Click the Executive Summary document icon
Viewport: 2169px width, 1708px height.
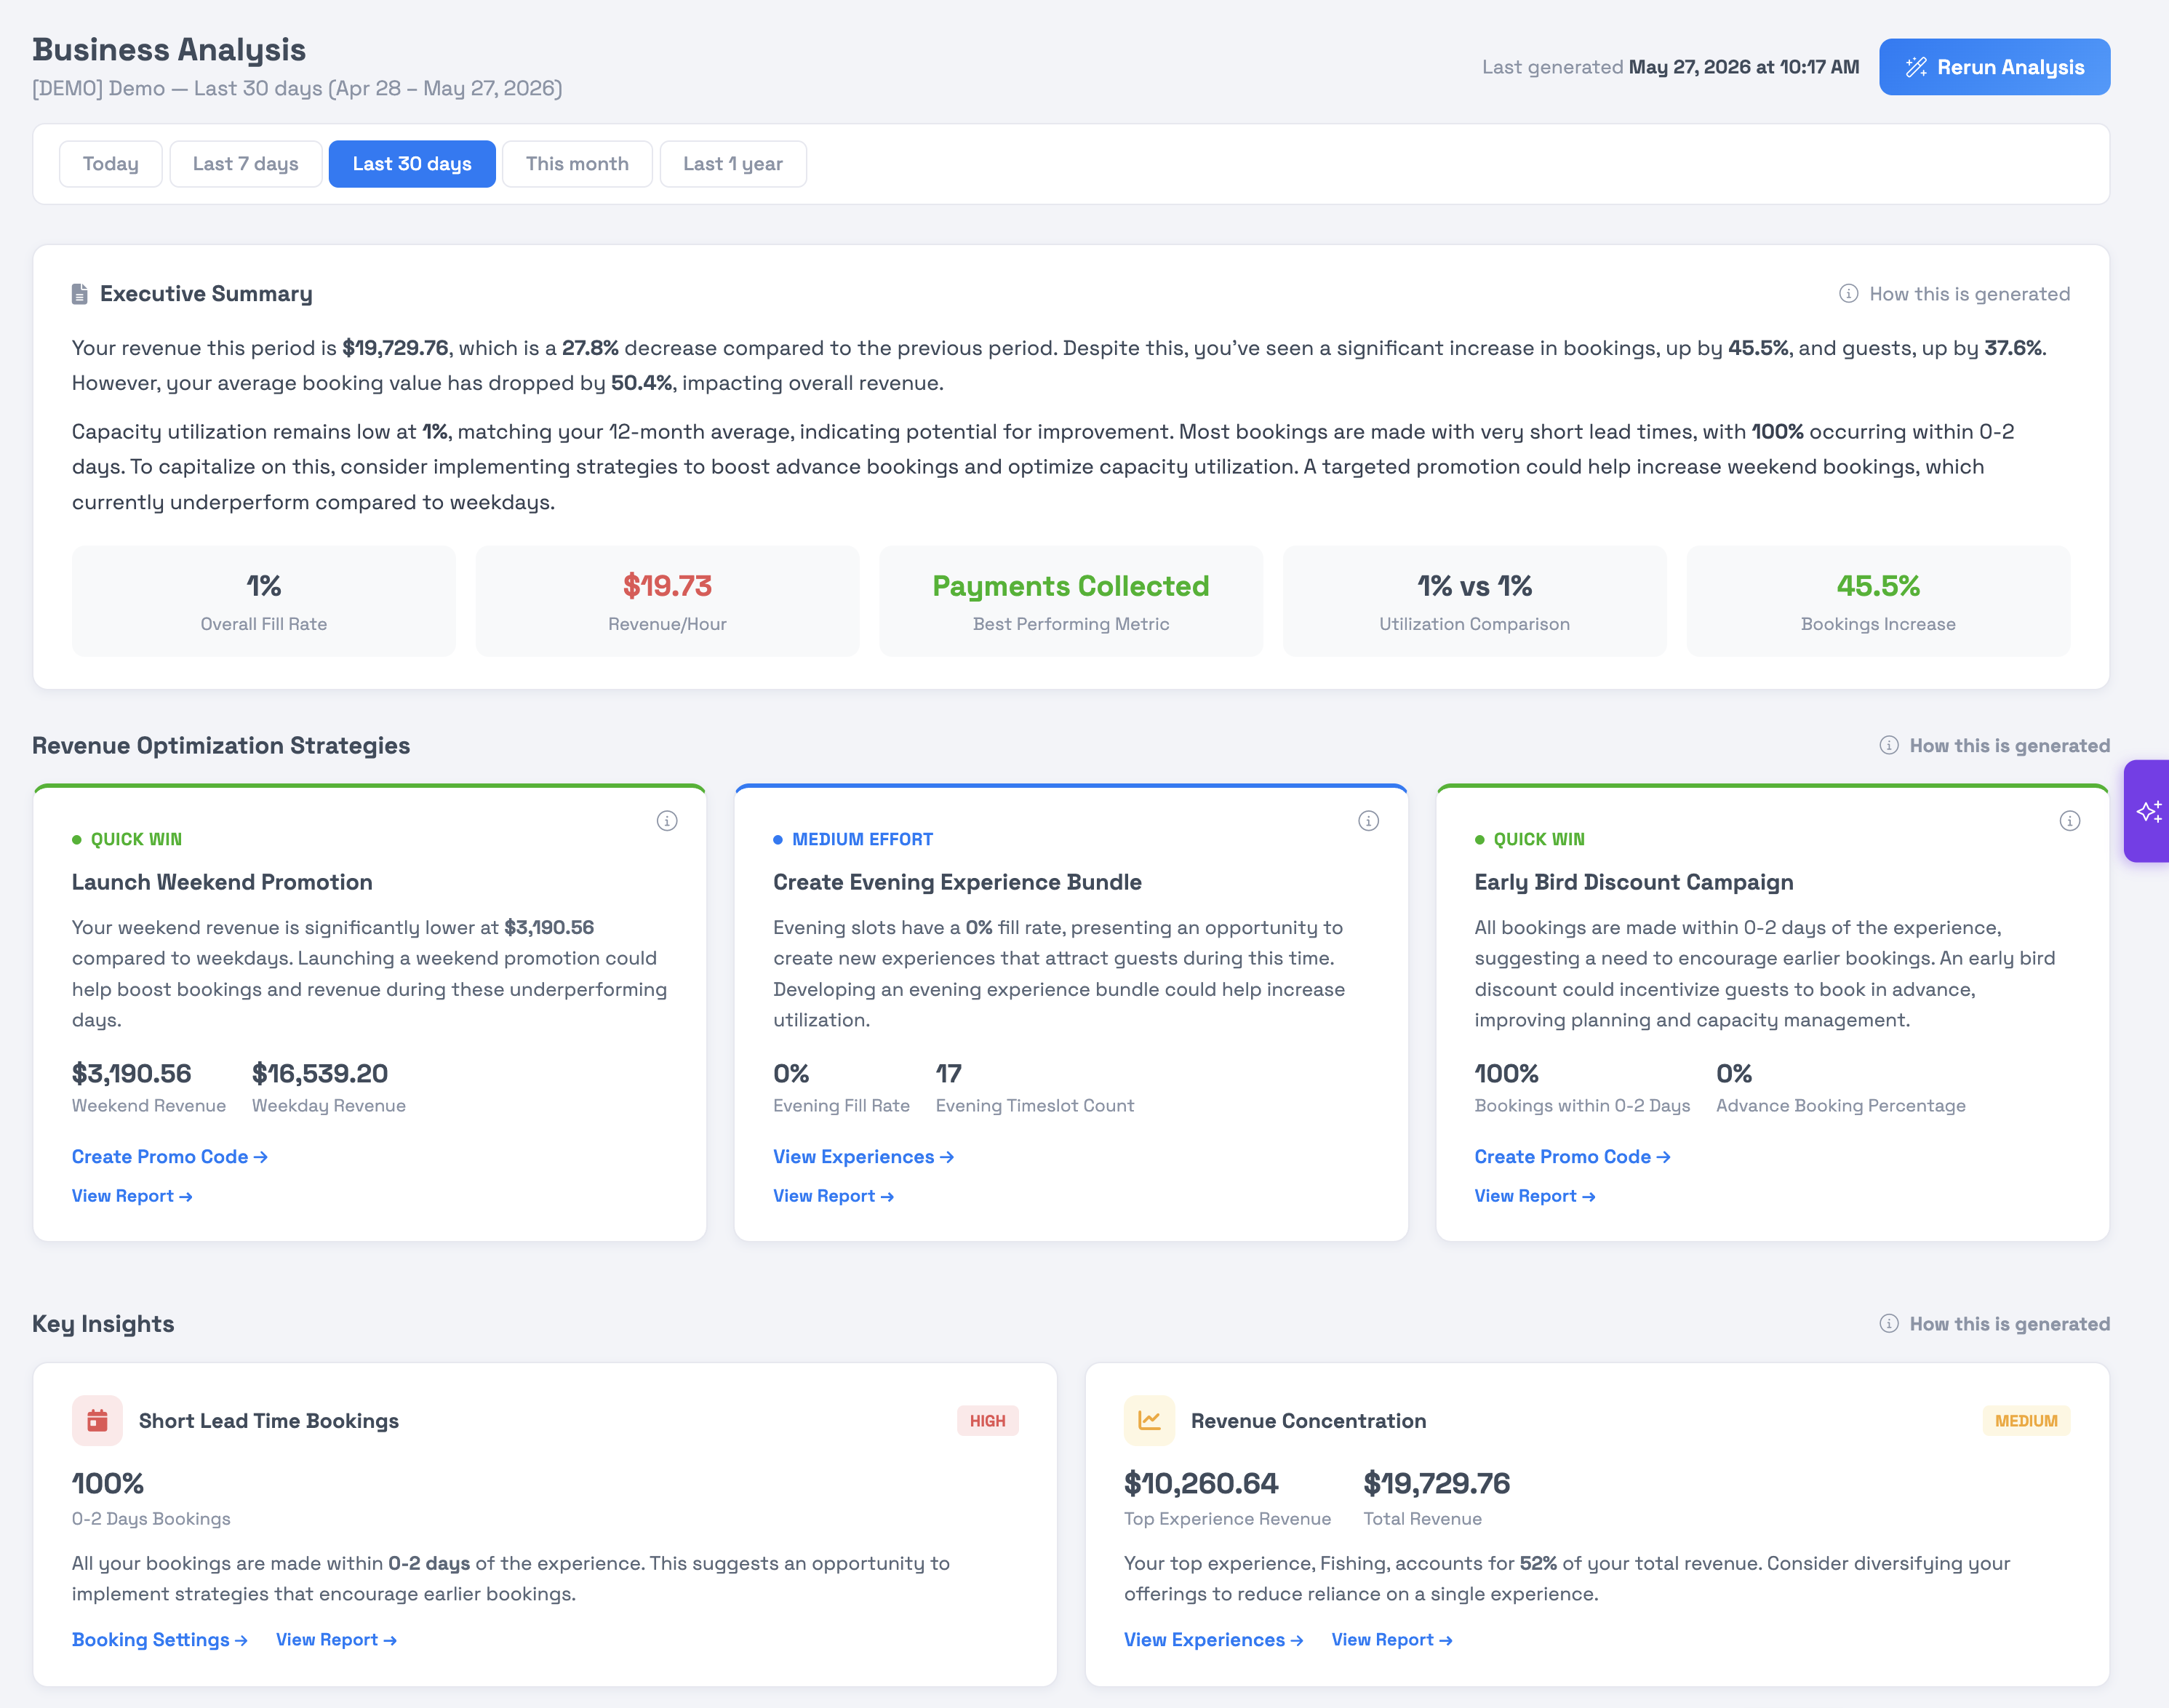coord(80,294)
